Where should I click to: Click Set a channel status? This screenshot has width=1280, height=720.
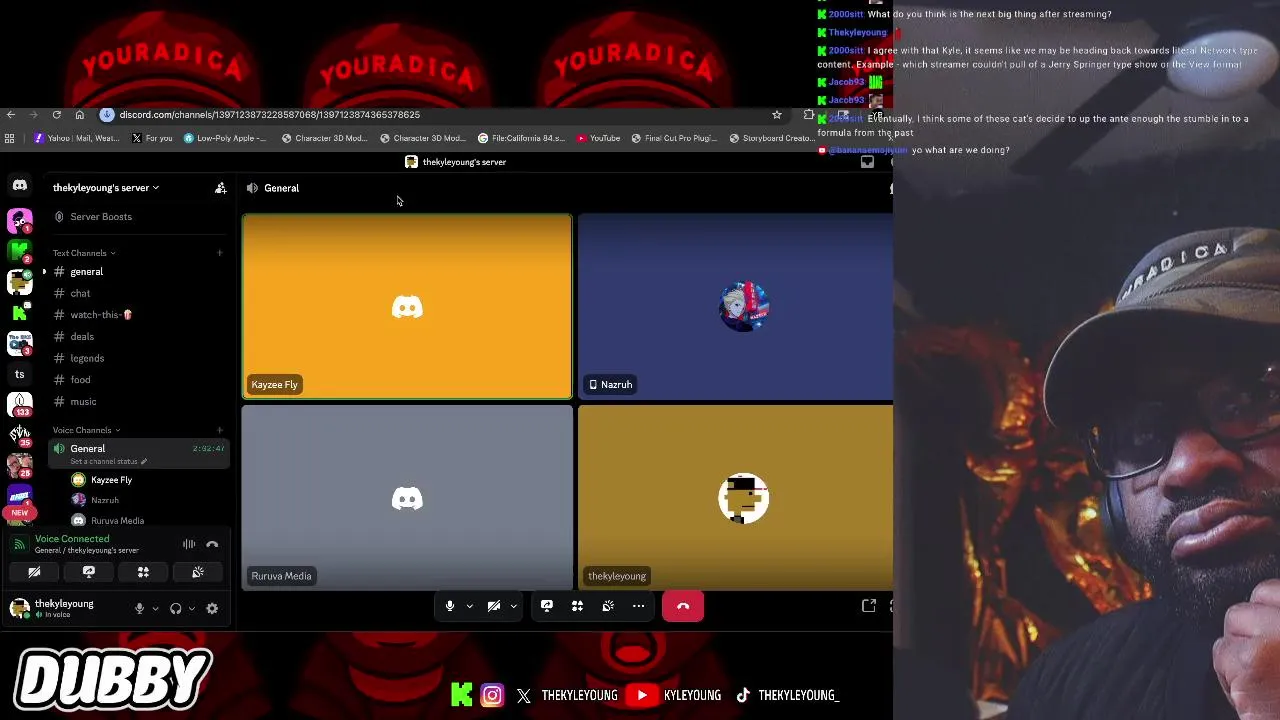108,462
